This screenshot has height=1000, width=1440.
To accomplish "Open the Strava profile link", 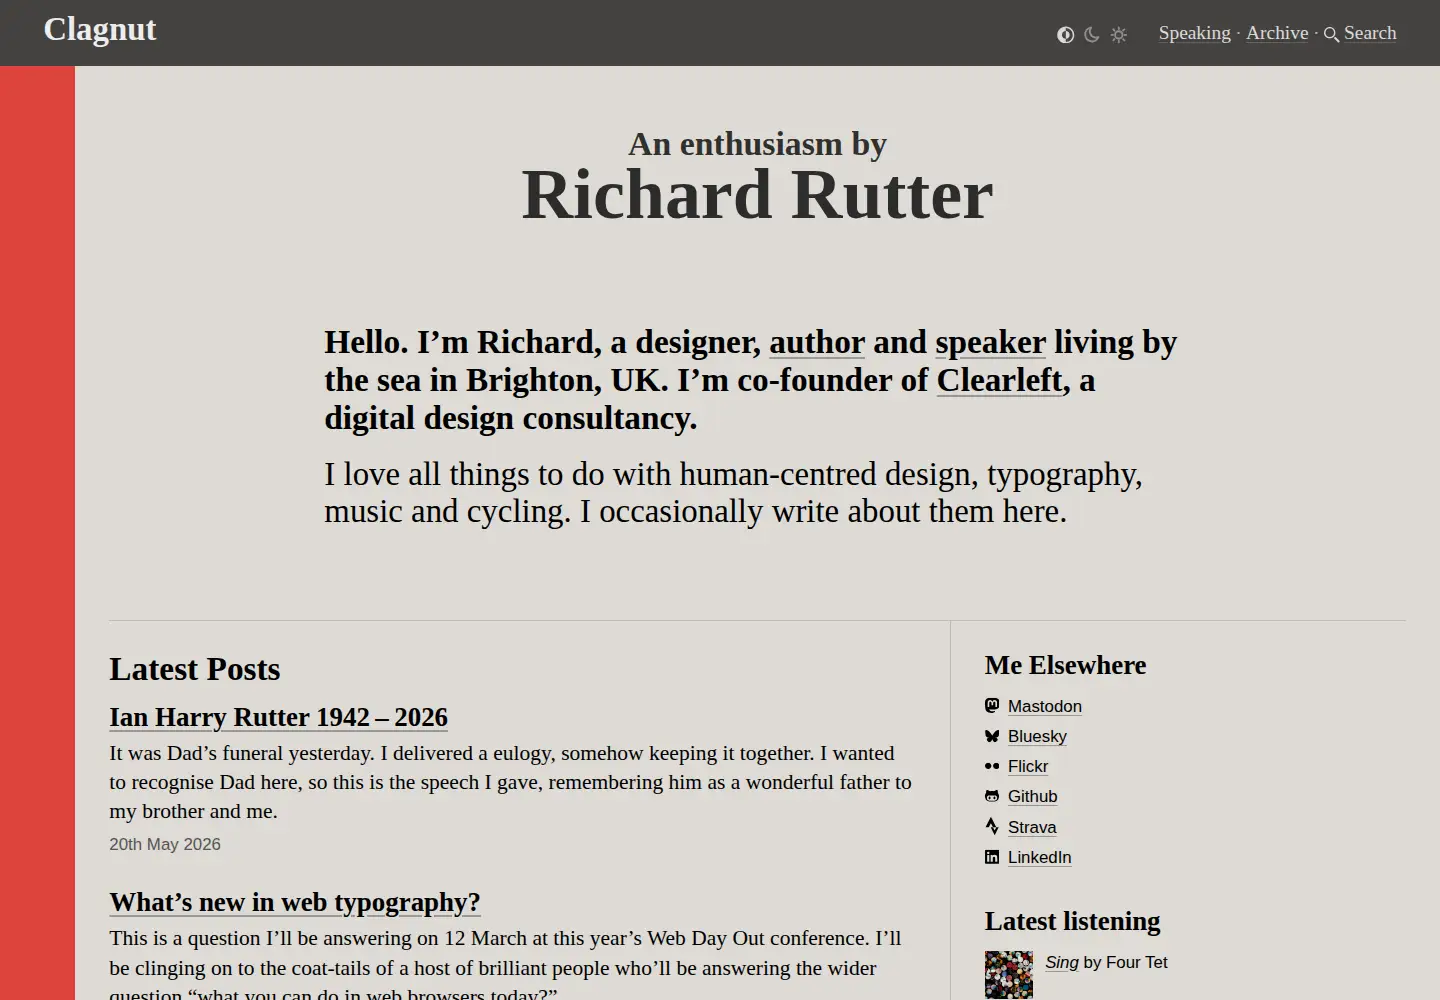I will (1032, 827).
